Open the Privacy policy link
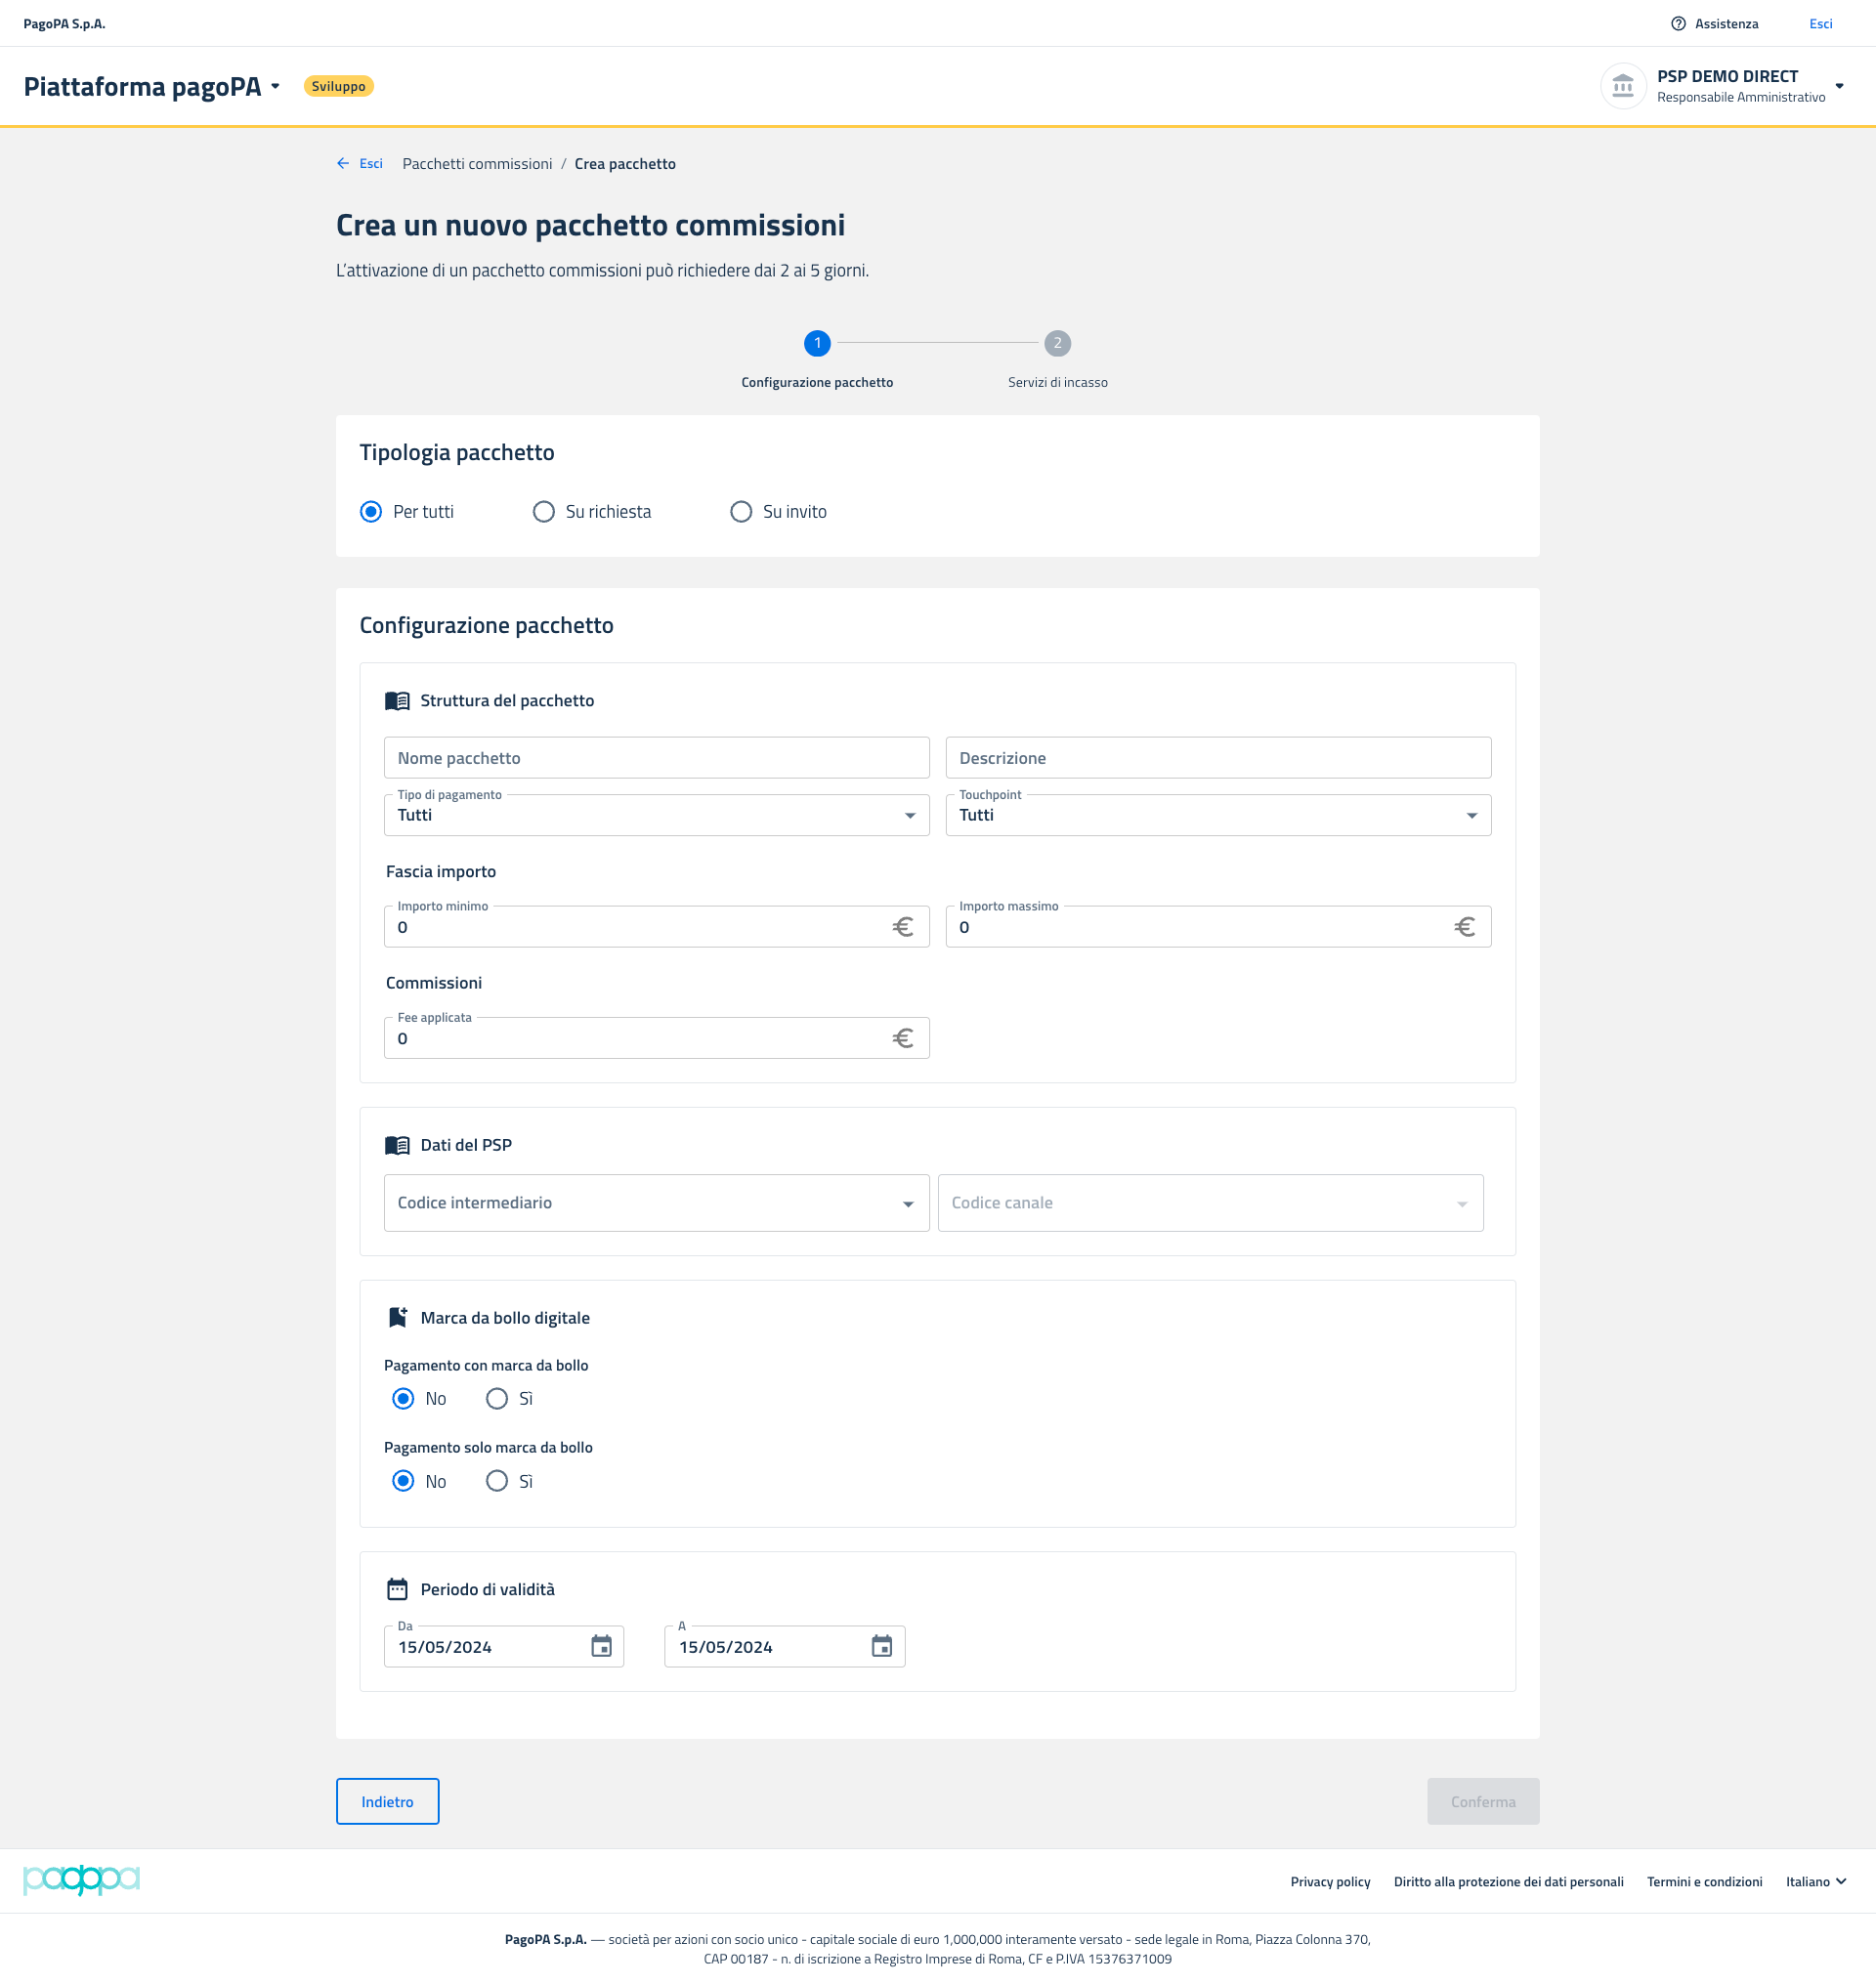 (1329, 1881)
